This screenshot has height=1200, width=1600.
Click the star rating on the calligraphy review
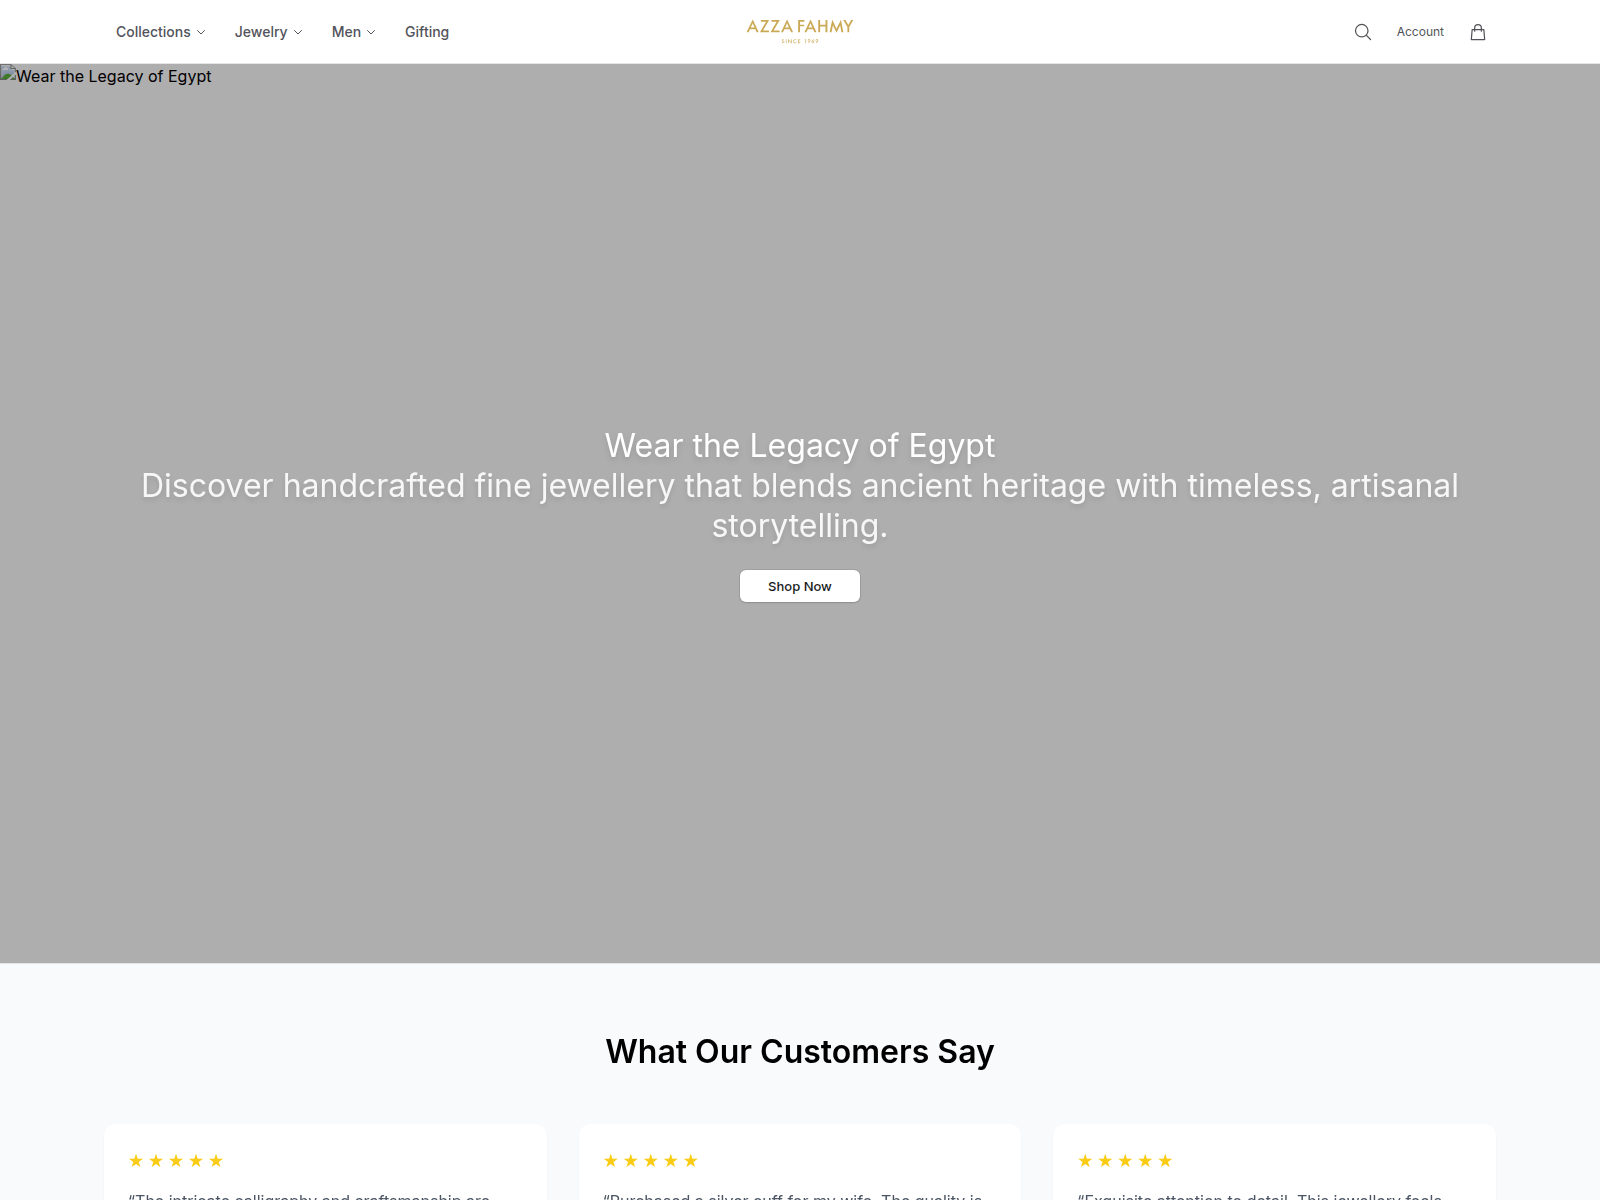click(x=176, y=1160)
